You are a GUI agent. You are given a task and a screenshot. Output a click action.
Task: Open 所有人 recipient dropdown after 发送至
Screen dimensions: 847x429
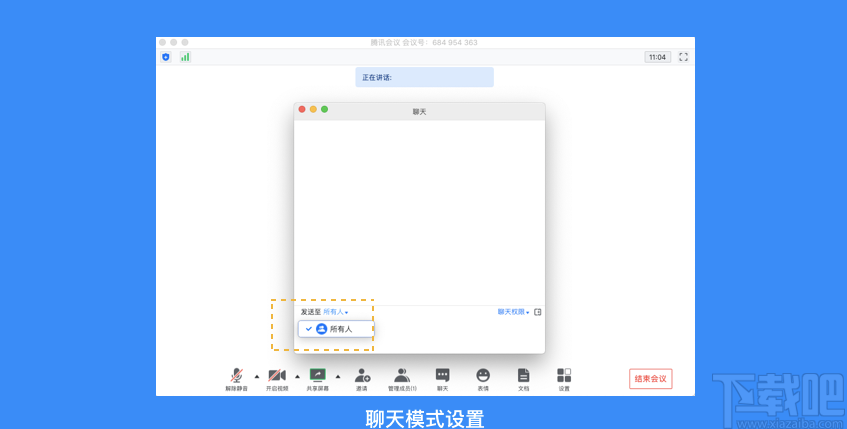pyautogui.click(x=335, y=312)
